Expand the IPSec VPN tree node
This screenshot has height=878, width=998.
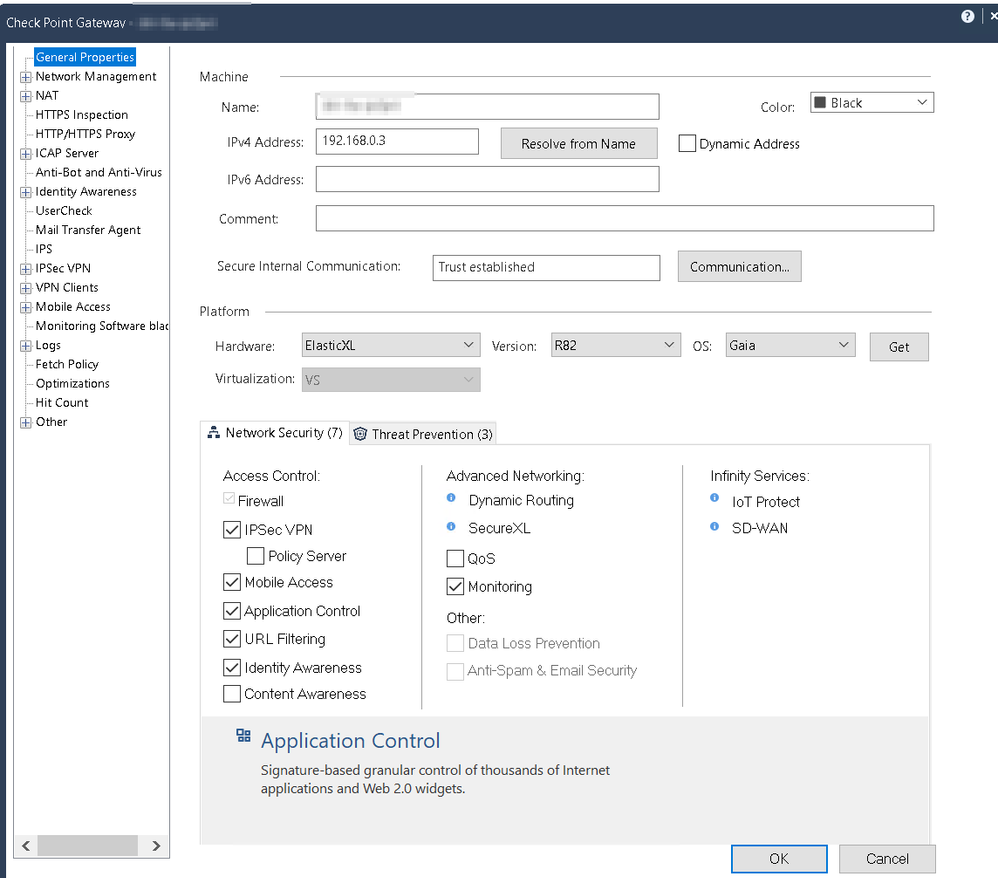tap(25, 269)
